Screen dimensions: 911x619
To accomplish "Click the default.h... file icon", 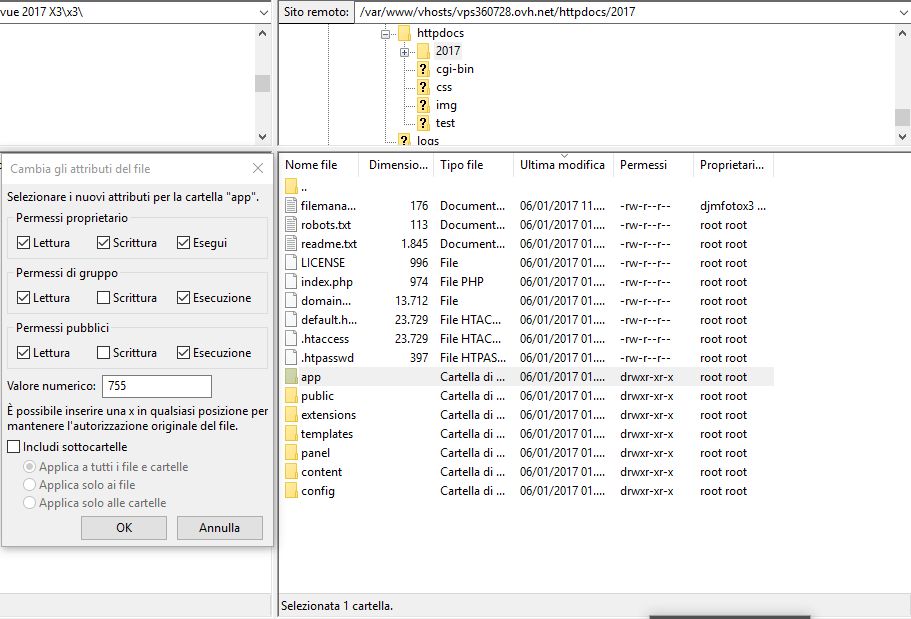I will [291, 320].
